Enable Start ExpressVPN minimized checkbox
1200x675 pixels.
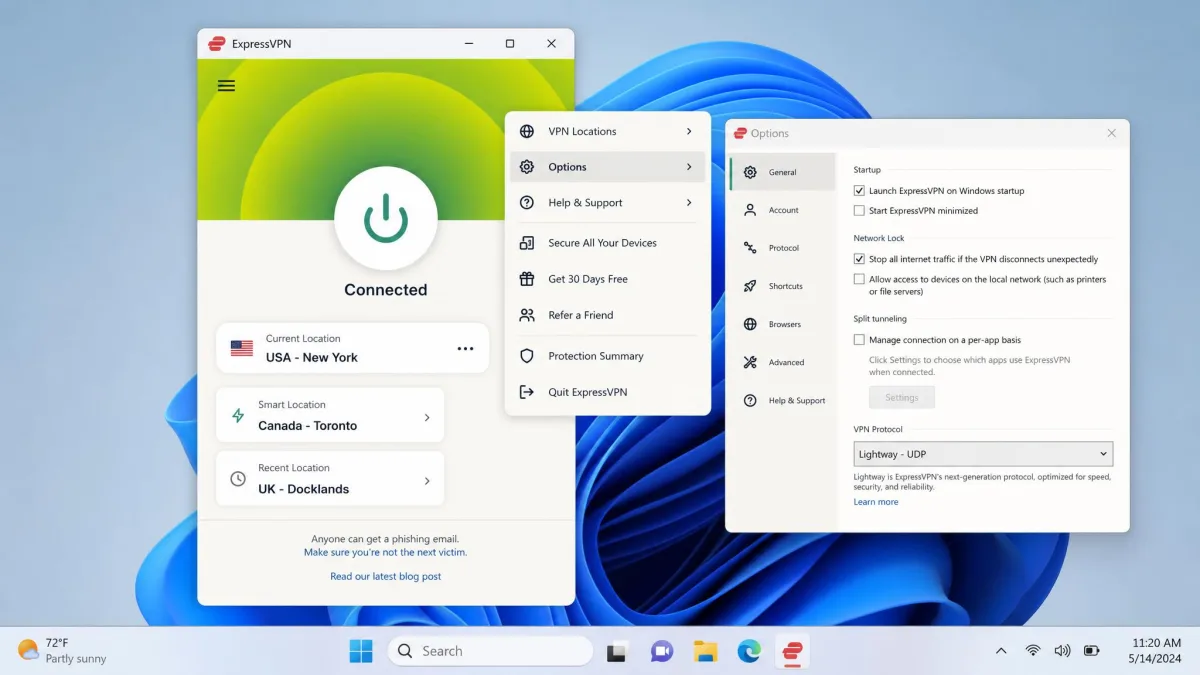[859, 211]
